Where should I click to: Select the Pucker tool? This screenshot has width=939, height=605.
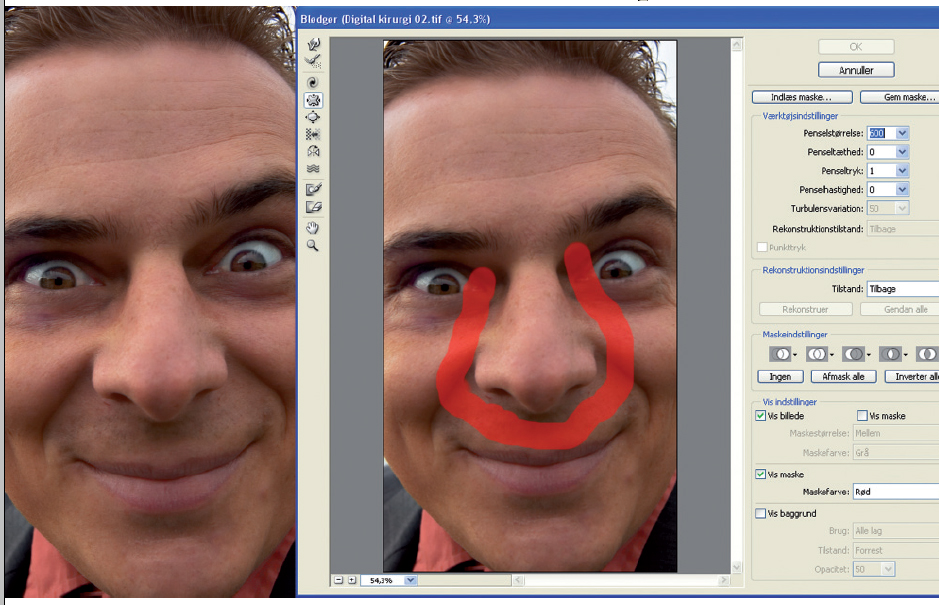coord(313,100)
